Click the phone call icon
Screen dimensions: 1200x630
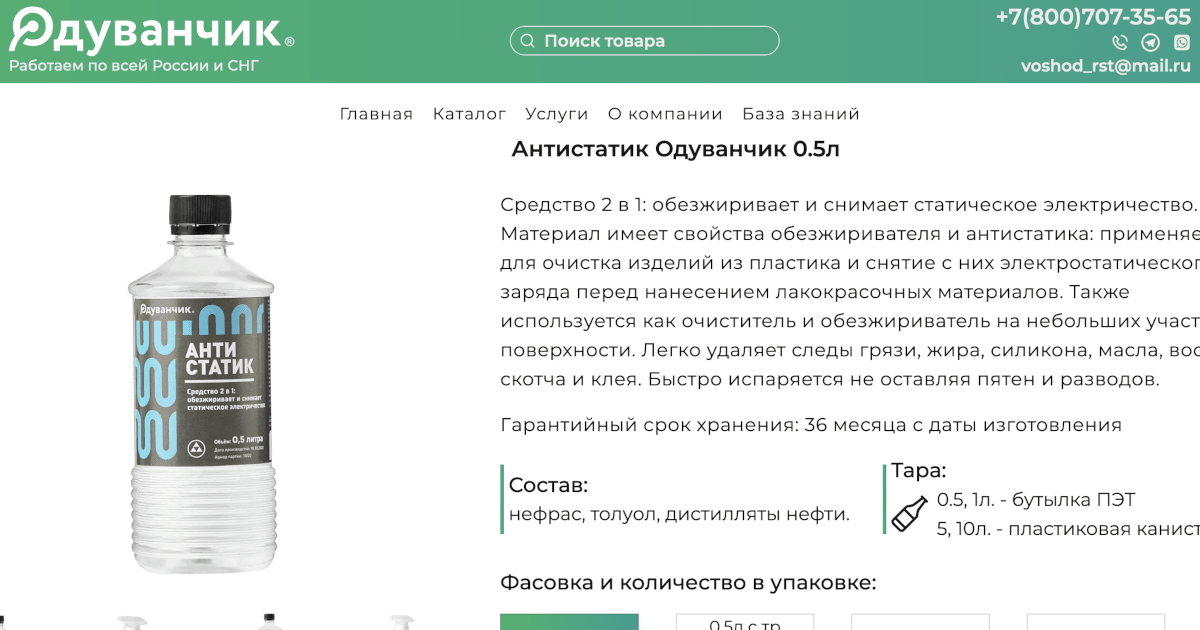(1120, 43)
